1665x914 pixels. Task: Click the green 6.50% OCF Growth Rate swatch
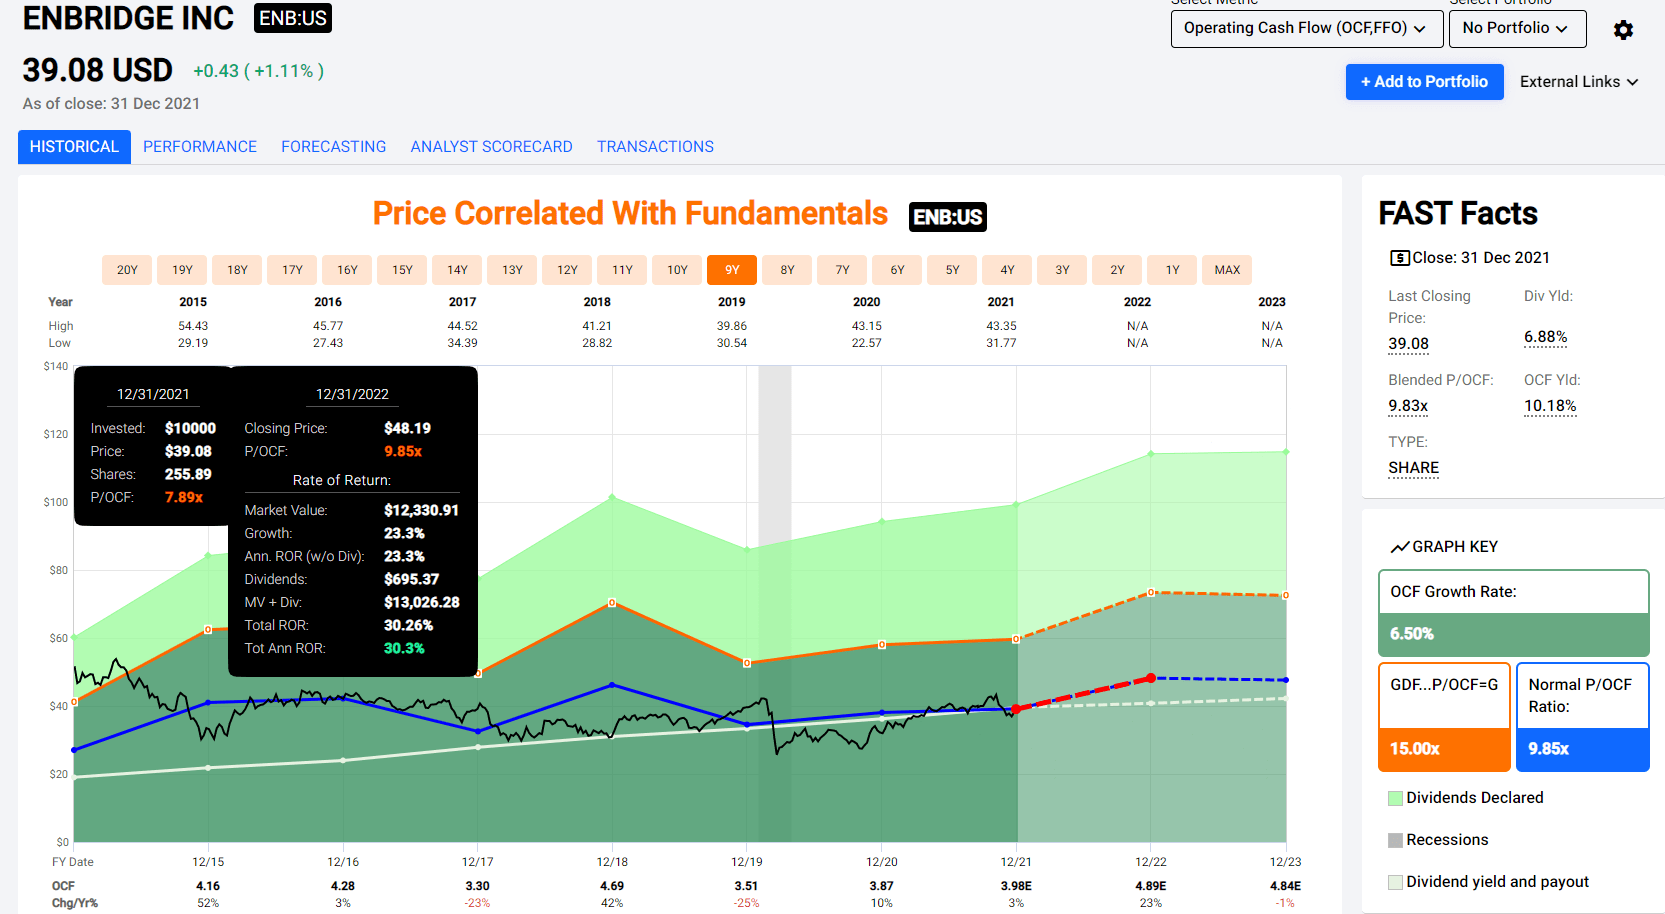(x=1513, y=634)
